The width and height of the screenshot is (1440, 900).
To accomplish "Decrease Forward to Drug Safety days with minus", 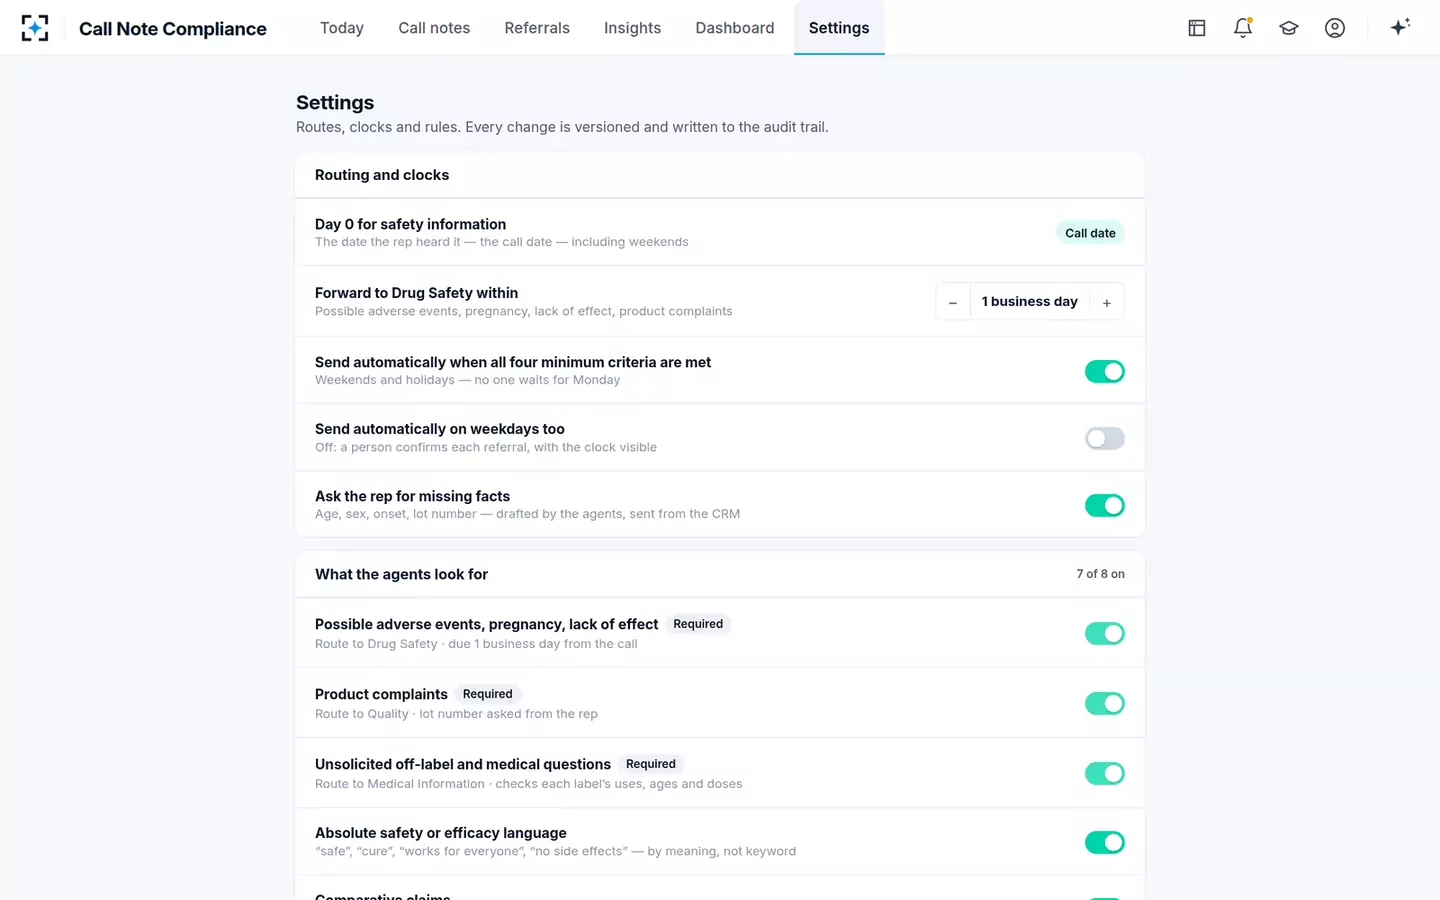I will [x=953, y=302].
